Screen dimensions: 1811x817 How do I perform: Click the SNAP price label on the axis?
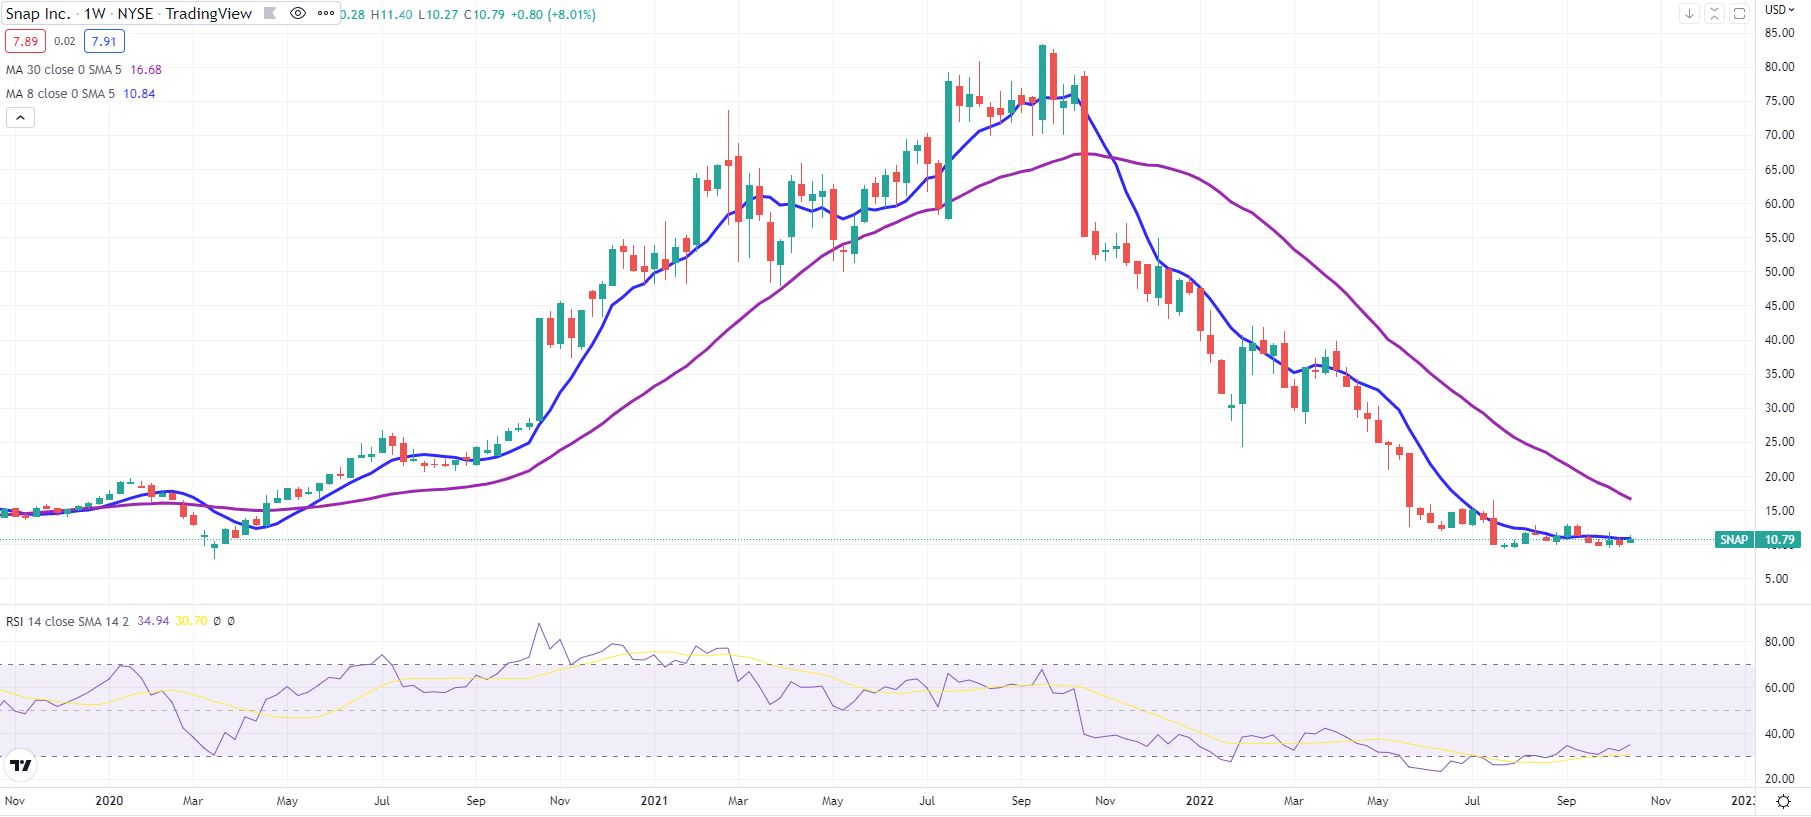point(1734,540)
